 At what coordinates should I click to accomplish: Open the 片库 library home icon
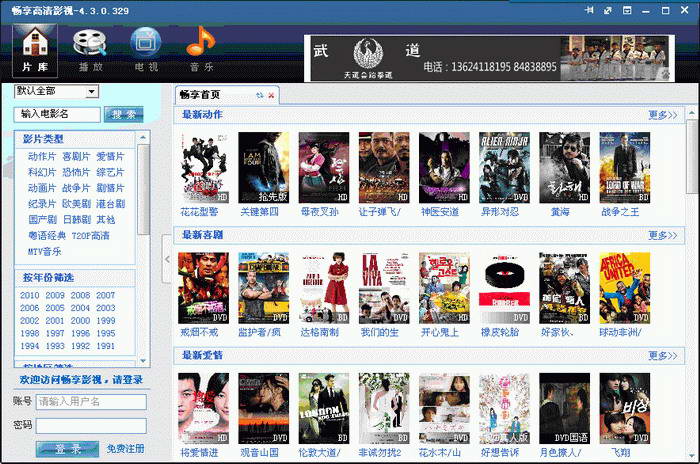click(x=35, y=50)
